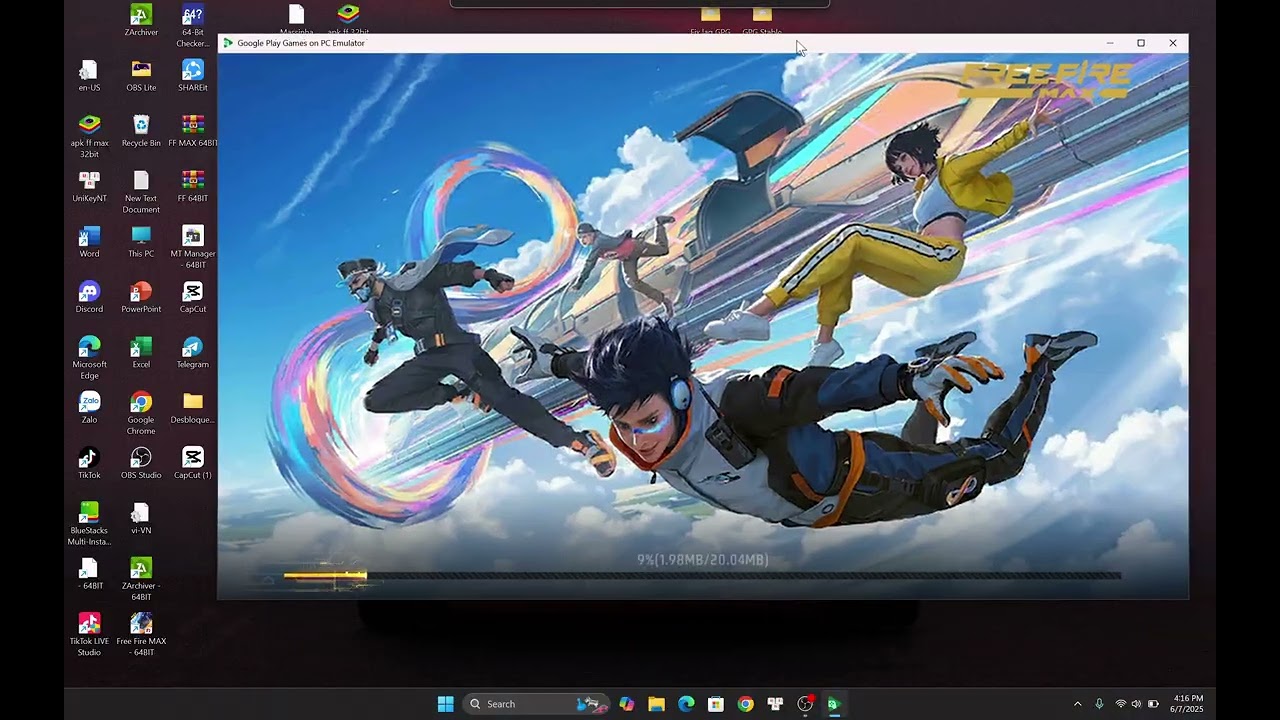Click the game download progress bar
Viewport: 1280px width, 720px height.
point(702,576)
